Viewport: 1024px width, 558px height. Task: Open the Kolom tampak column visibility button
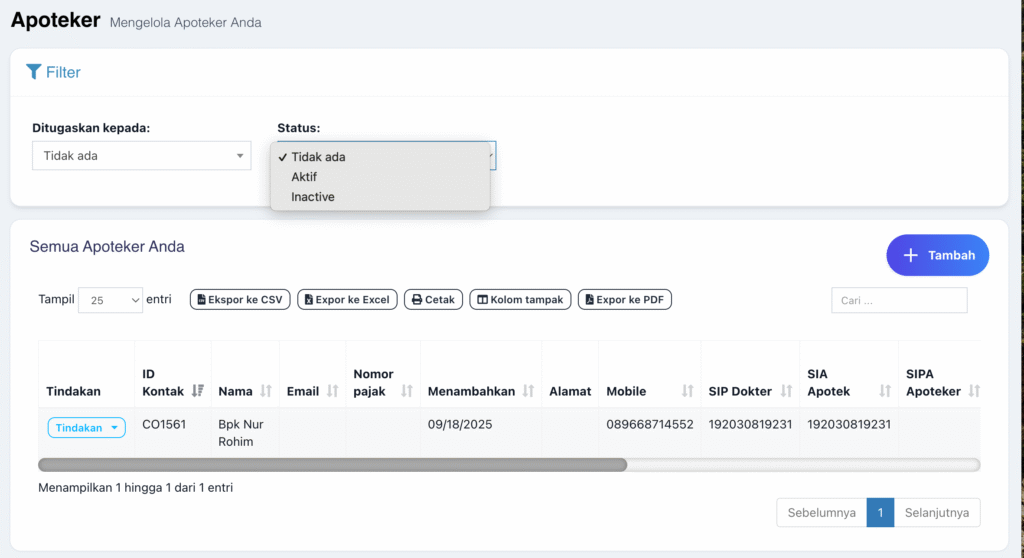pyautogui.click(x=520, y=300)
